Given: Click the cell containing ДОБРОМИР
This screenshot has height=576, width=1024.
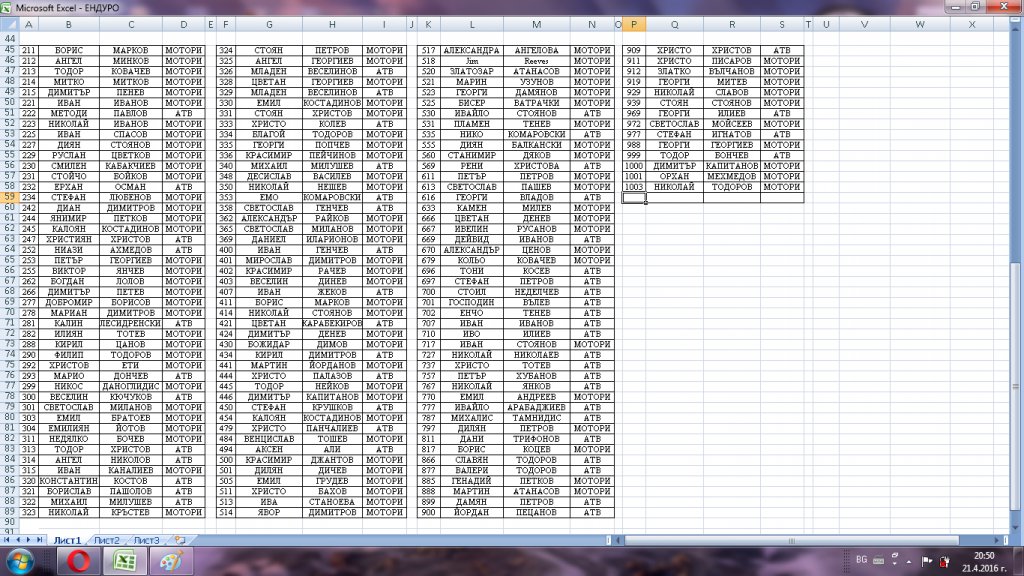Looking at the screenshot, I should pos(69,302).
